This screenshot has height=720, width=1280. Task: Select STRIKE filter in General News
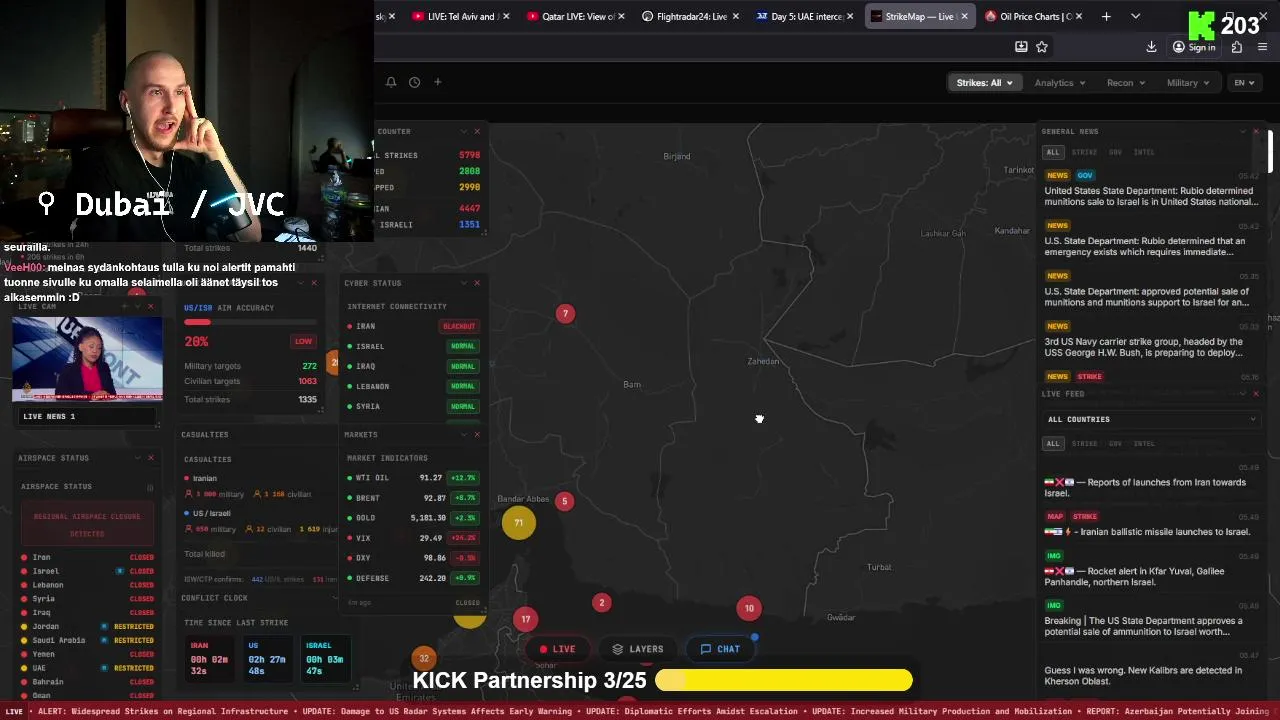(1084, 153)
